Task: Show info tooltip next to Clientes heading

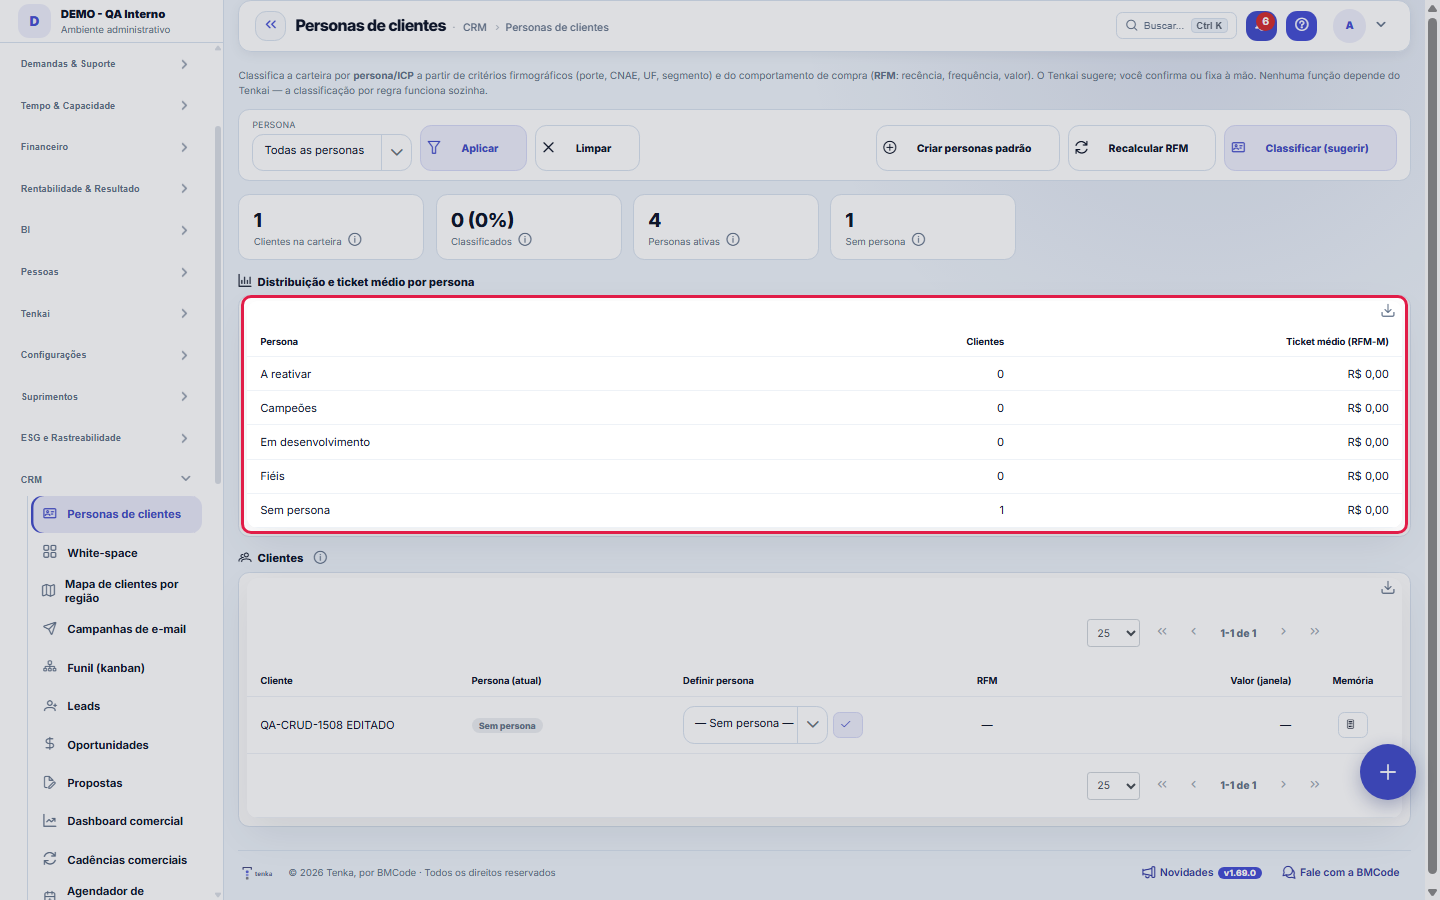Action: click(x=320, y=558)
